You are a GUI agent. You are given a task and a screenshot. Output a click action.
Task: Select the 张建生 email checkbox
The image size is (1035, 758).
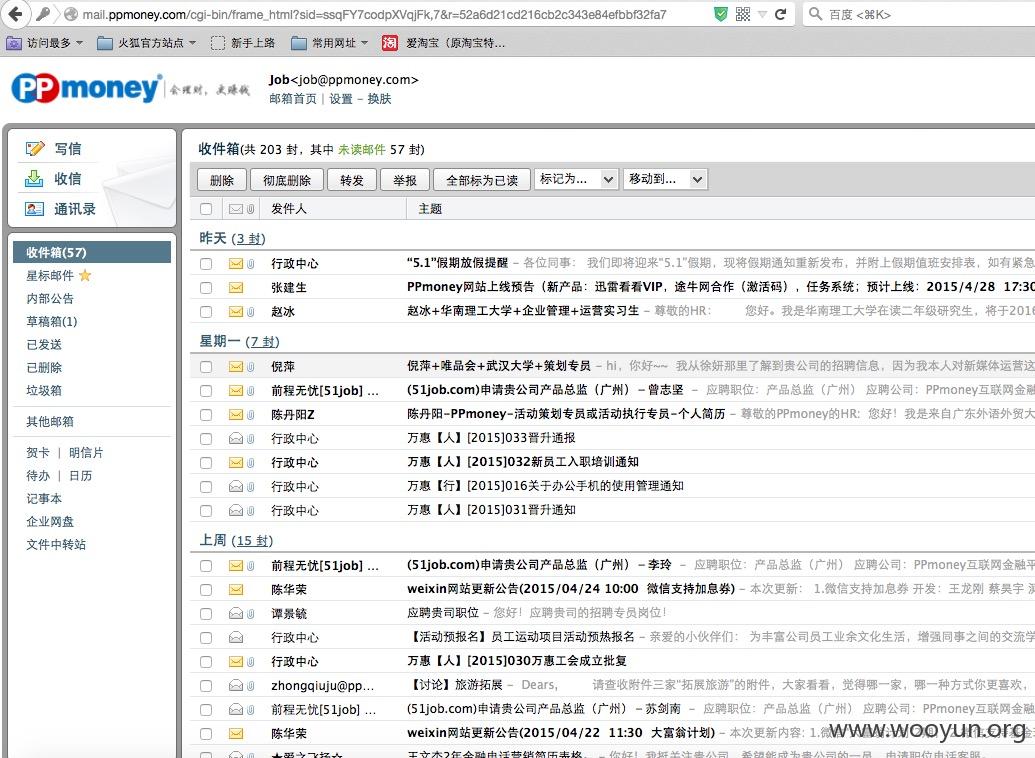coord(206,288)
